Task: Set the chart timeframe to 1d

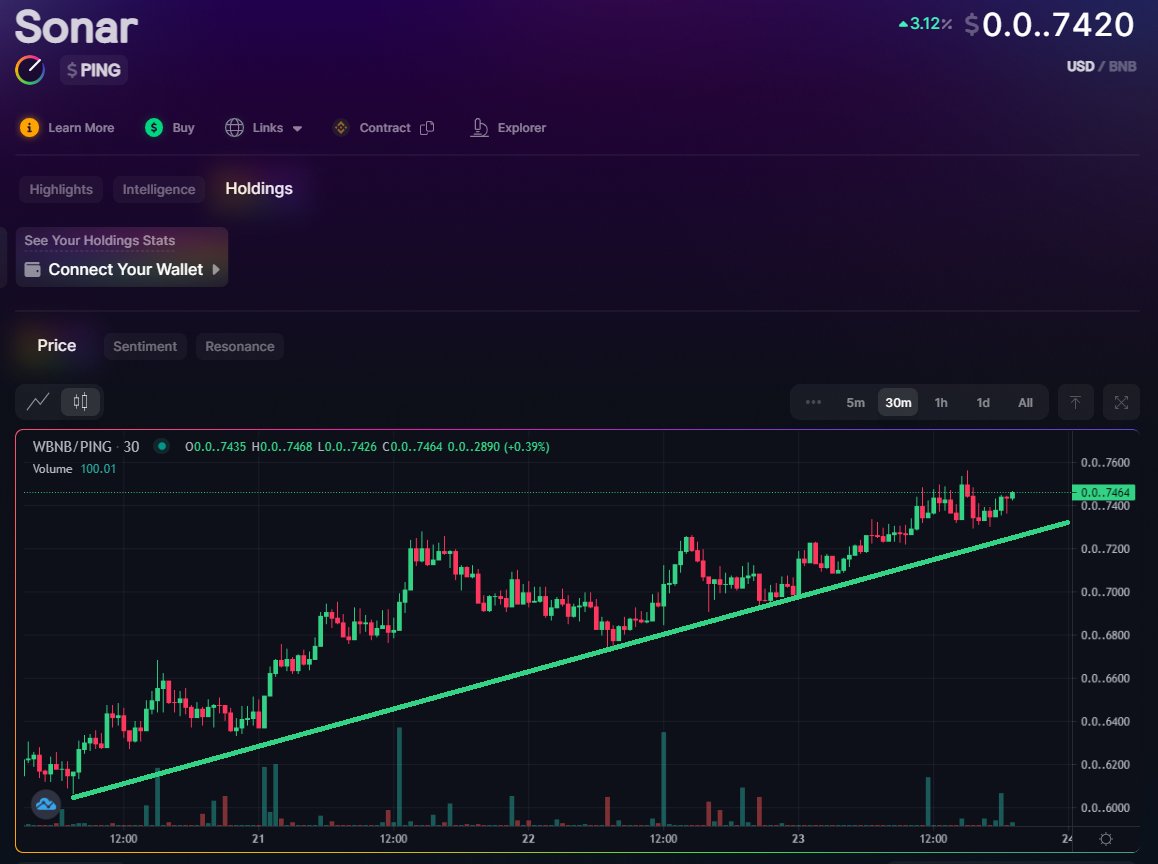Action: [983, 402]
